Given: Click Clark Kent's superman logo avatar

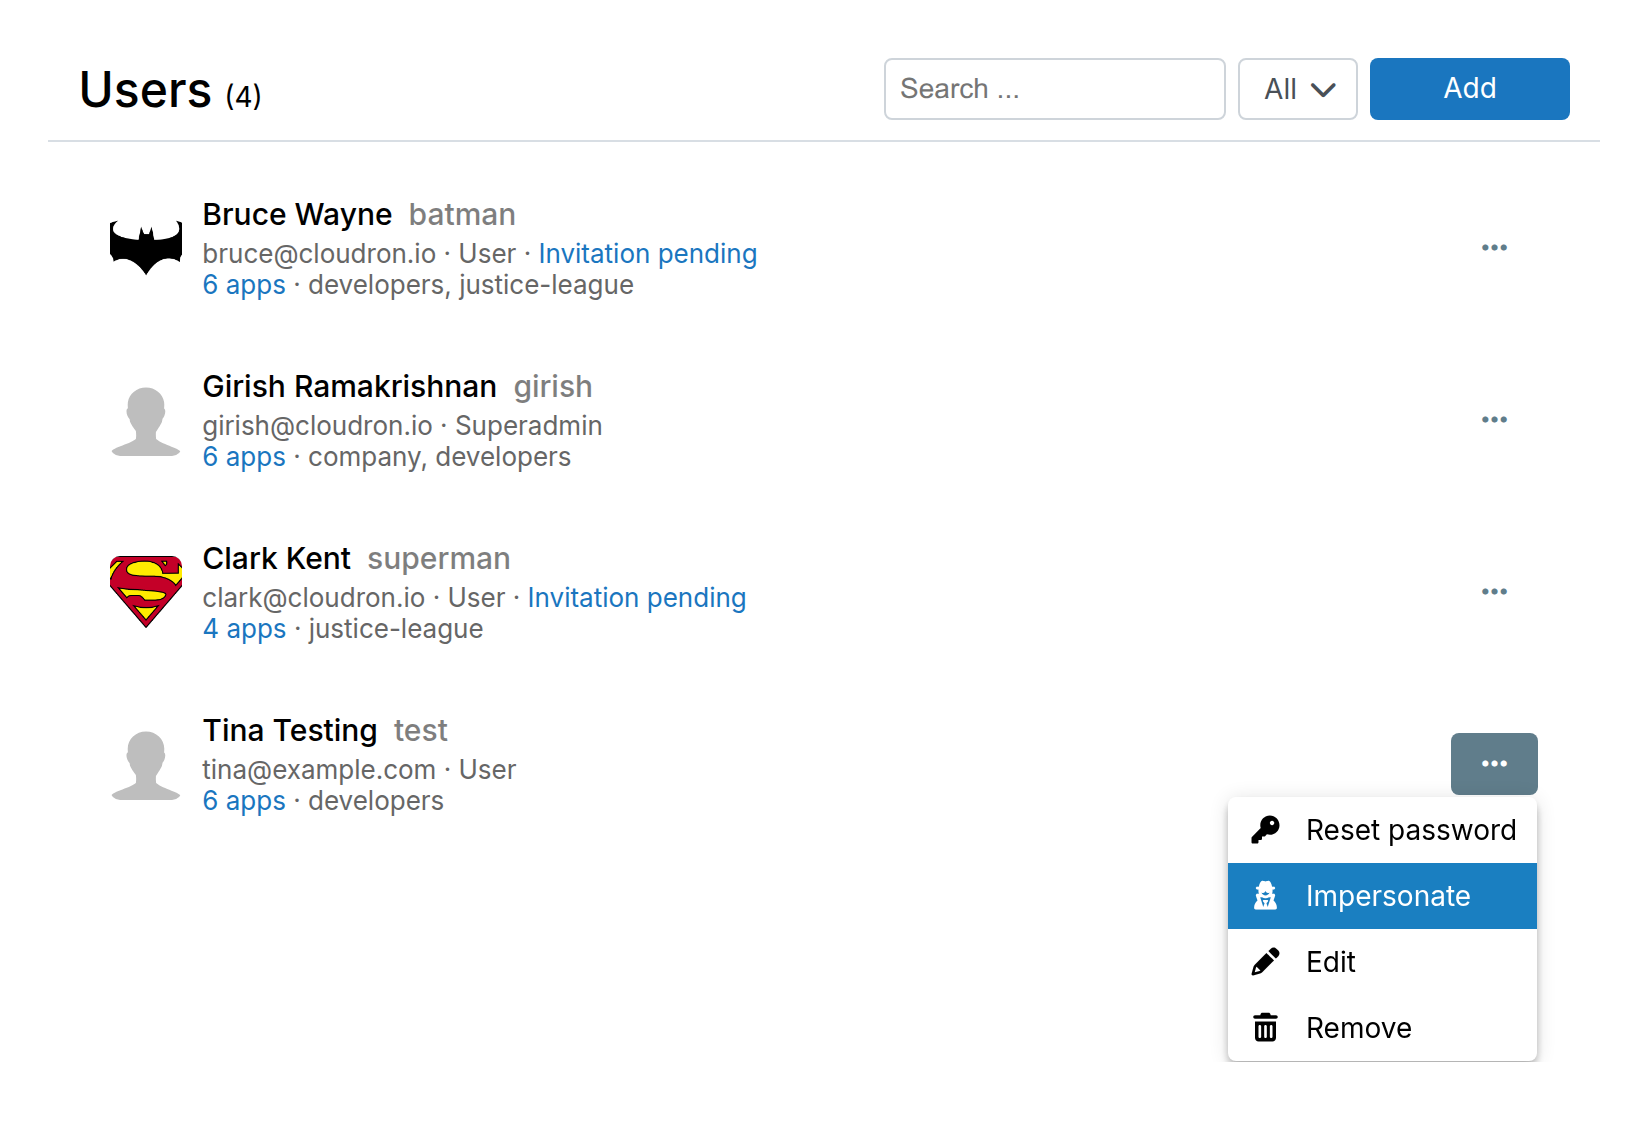Looking at the screenshot, I should (x=146, y=592).
